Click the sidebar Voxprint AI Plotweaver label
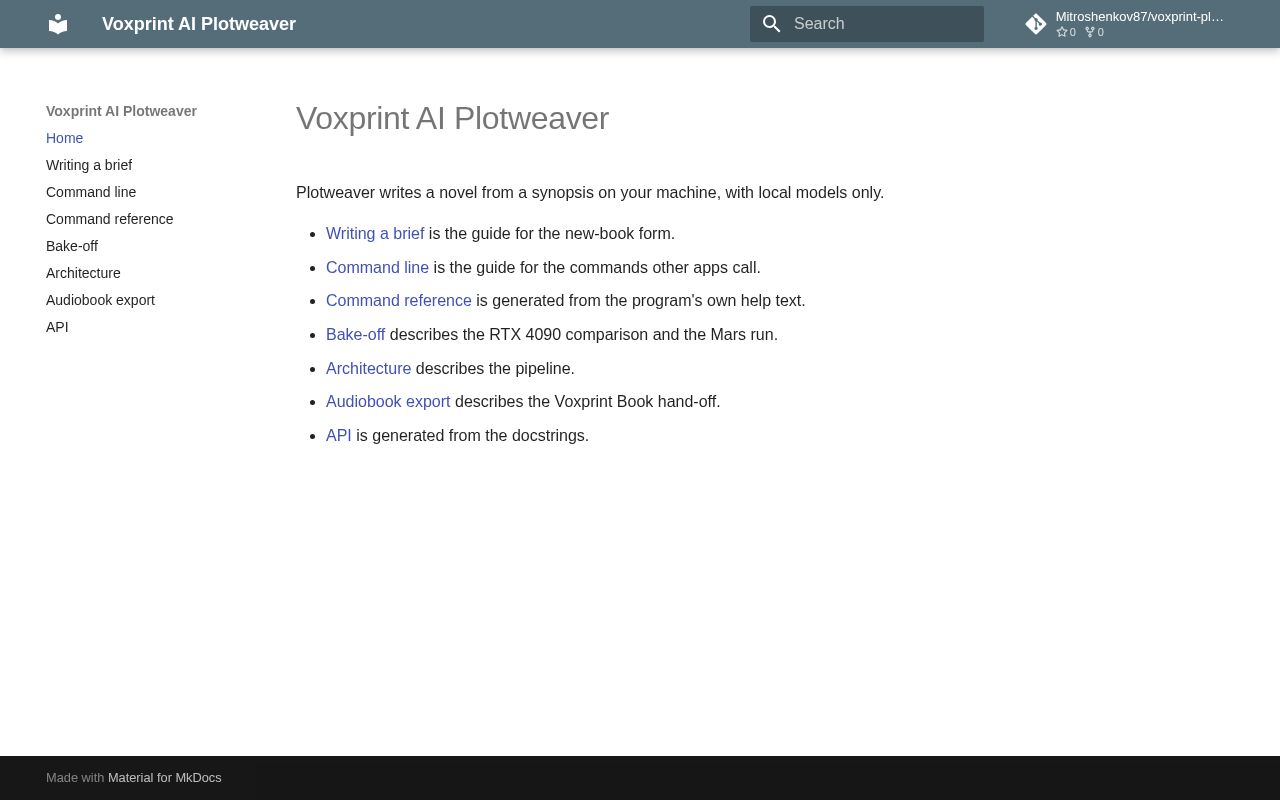 pos(121,111)
